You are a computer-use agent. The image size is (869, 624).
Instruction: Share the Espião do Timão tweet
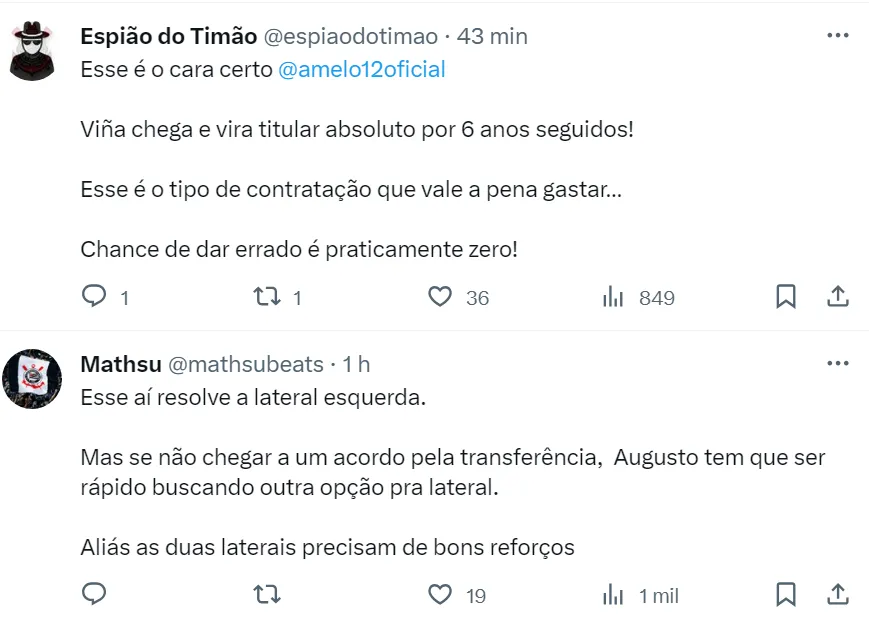(x=838, y=297)
